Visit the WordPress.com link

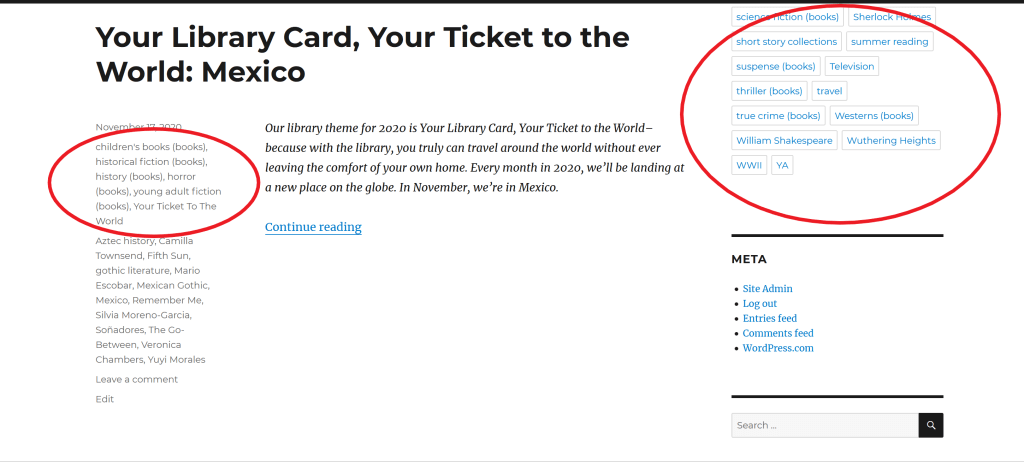tap(778, 348)
